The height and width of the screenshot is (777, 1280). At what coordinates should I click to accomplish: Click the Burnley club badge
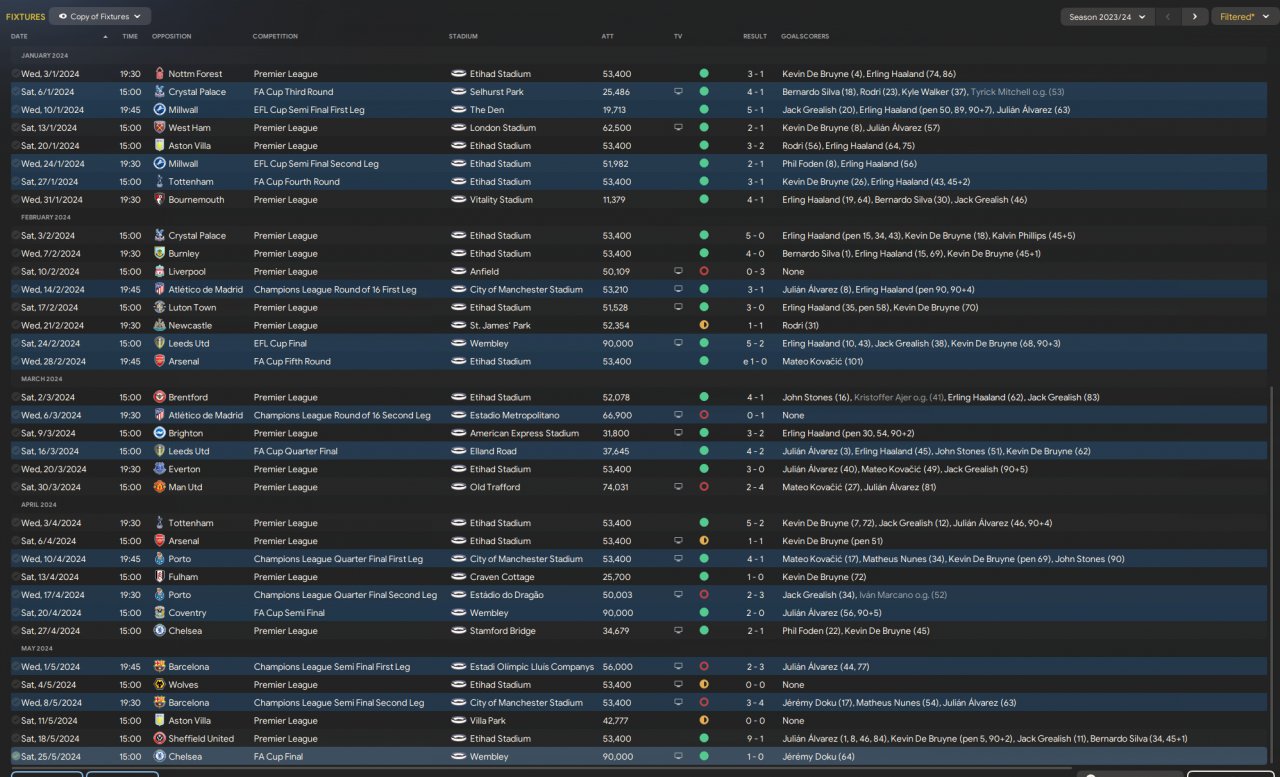[159, 254]
